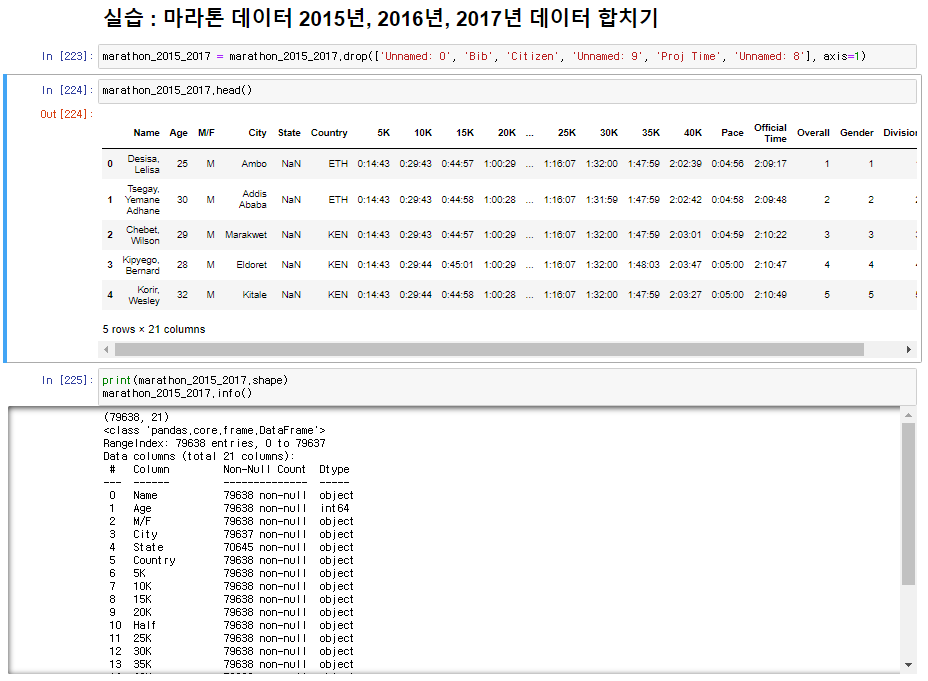Screen dimensions: 928x681
Task: Click the Country column header
Action: [329, 133]
